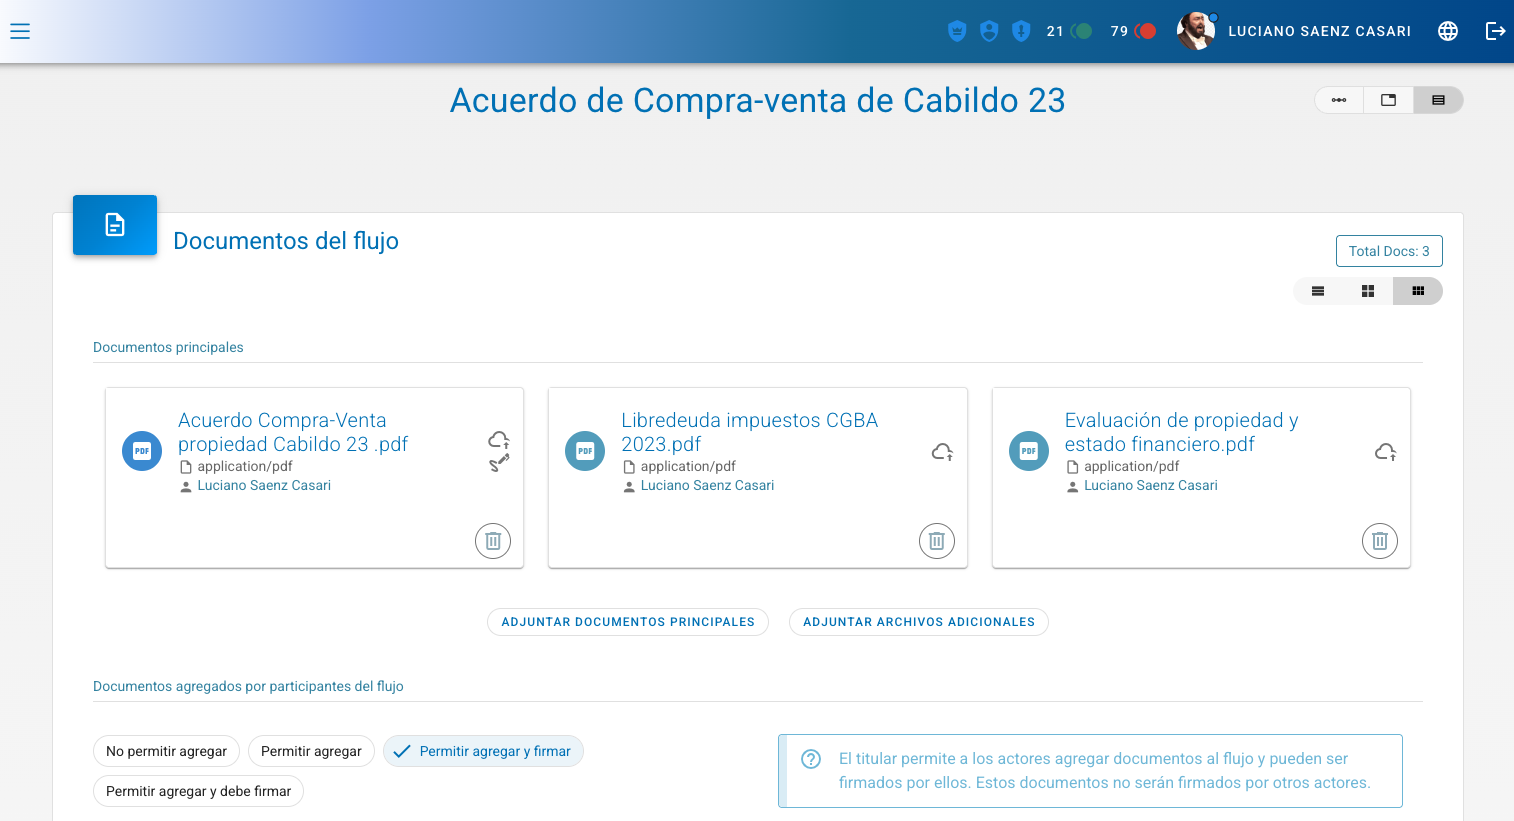The height and width of the screenshot is (821, 1514).
Task: Click 'Adjuntar documentos principales' button
Action: pos(628,622)
